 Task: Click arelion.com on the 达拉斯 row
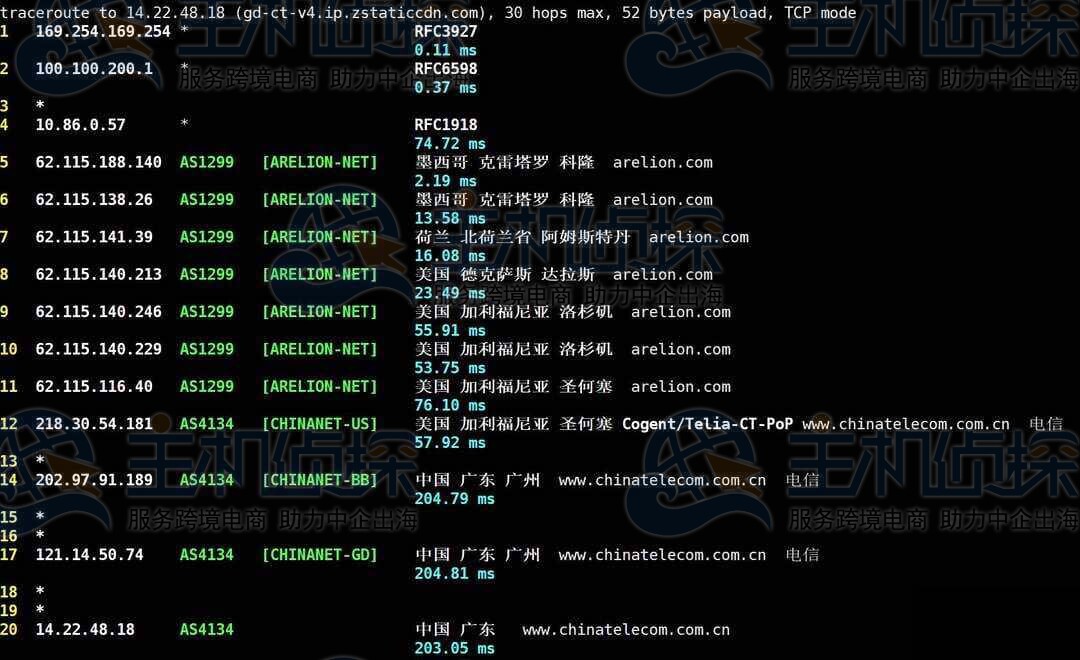point(663,274)
